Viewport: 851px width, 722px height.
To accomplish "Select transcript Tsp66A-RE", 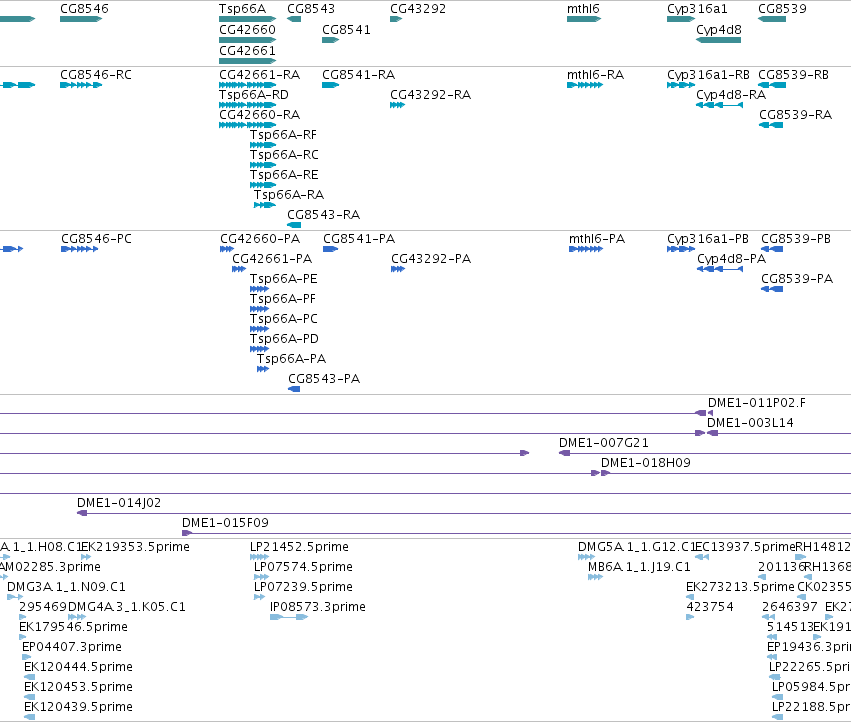I will coord(263,185).
